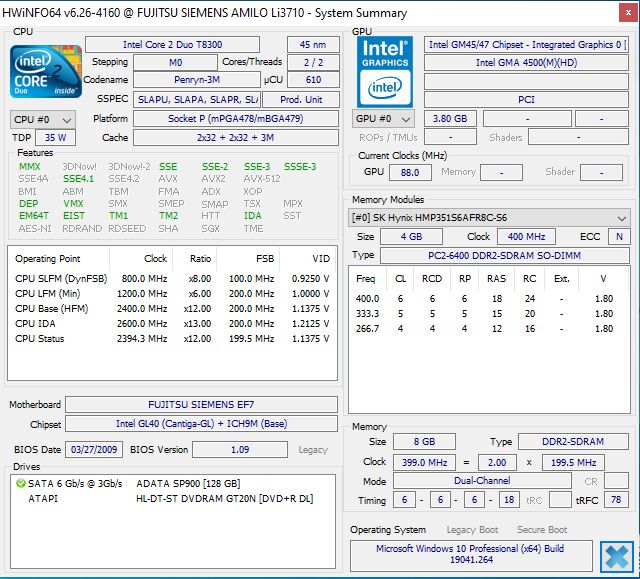Select the CPU Status row
This screenshot has height=579, width=640.
172,339
